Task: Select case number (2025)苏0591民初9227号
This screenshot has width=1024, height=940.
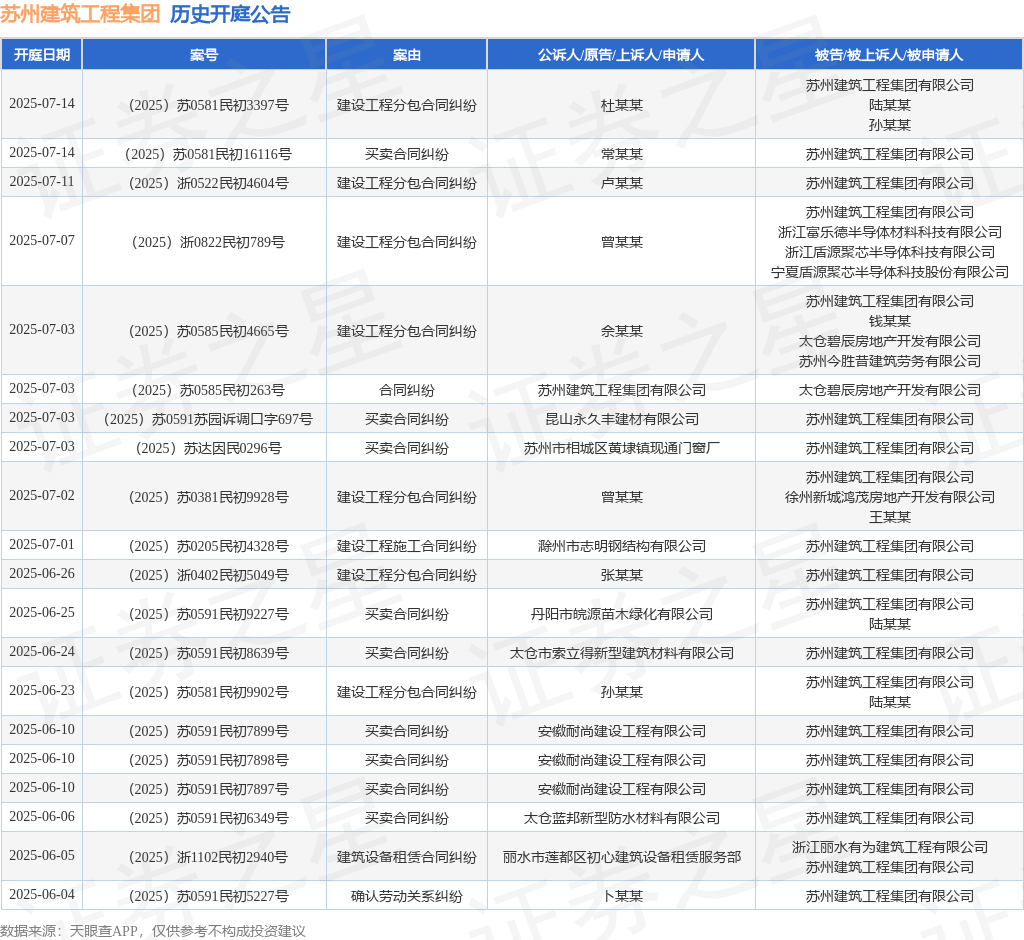Action: point(208,614)
